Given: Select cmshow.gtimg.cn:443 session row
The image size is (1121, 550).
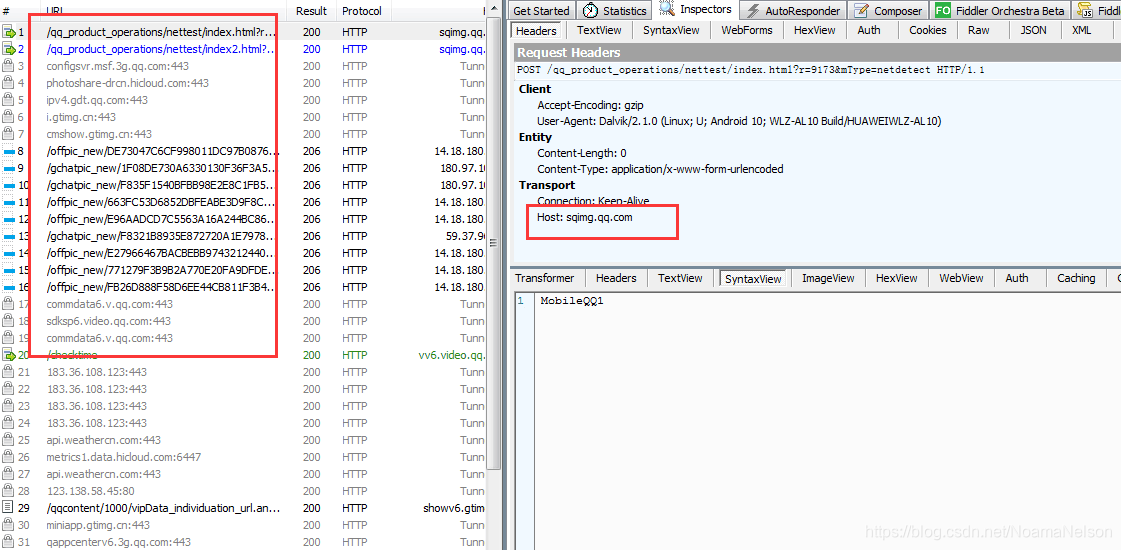Looking at the screenshot, I should (243, 134).
